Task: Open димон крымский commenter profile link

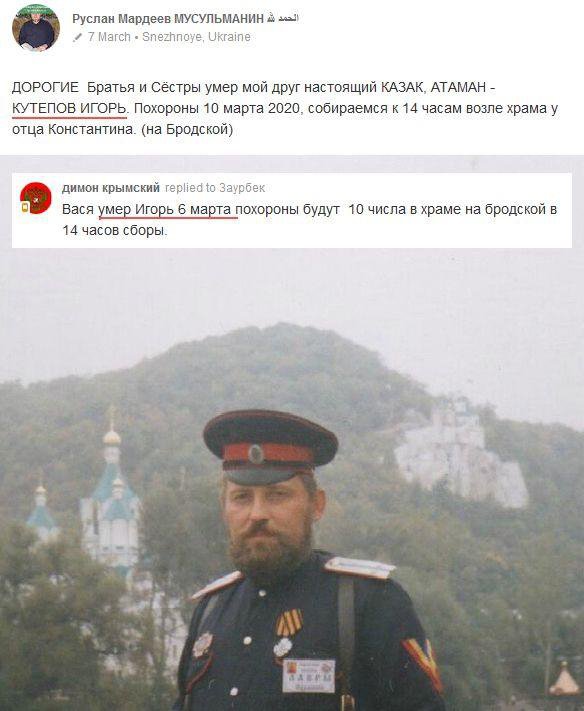Action: tap(111, 188)
